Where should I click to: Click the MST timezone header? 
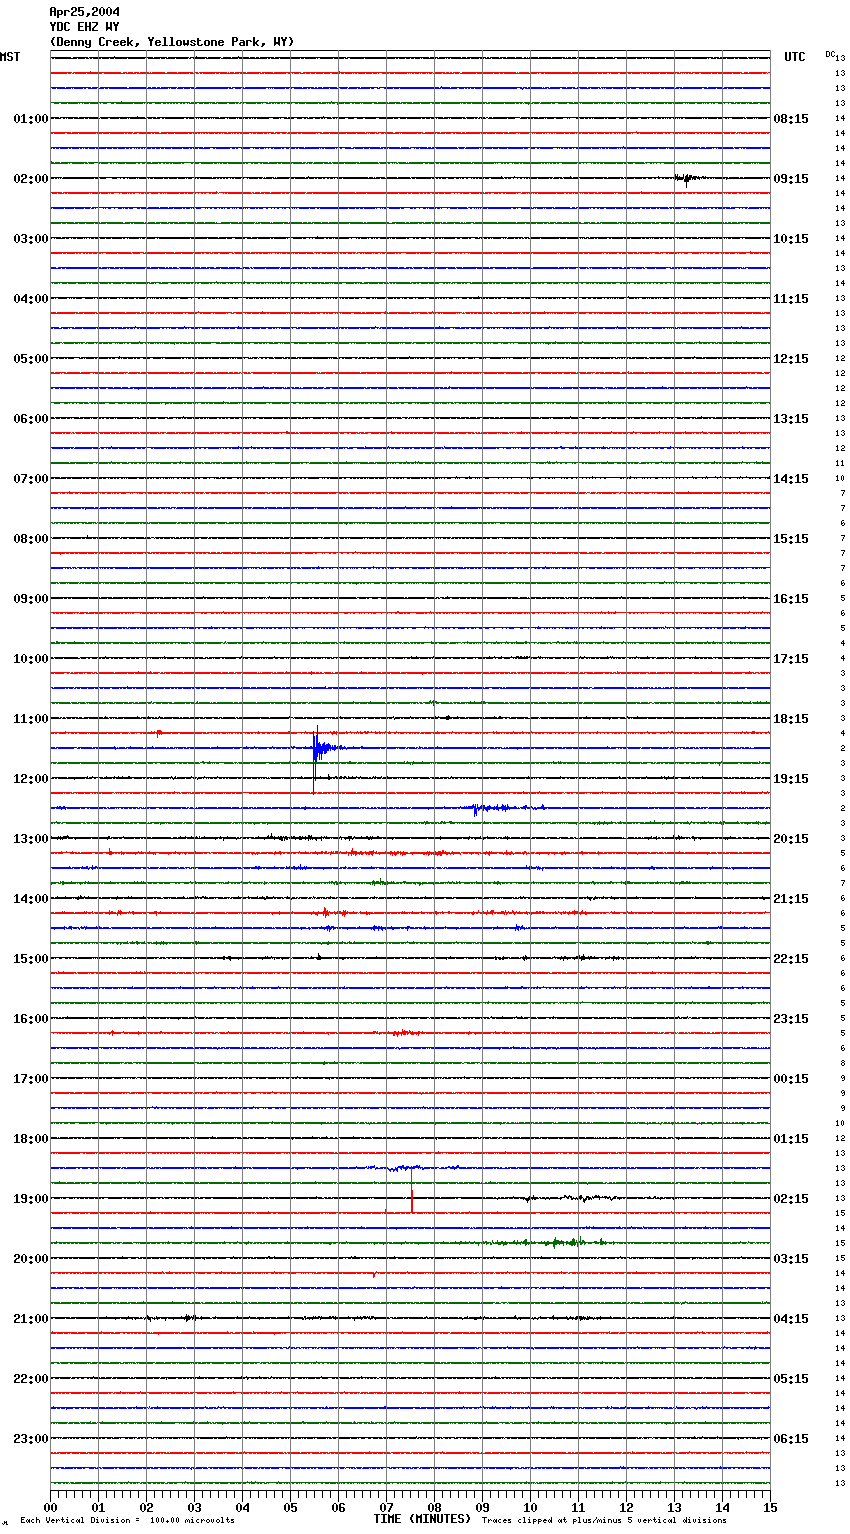pyautogui.click(x=10, y=57)
